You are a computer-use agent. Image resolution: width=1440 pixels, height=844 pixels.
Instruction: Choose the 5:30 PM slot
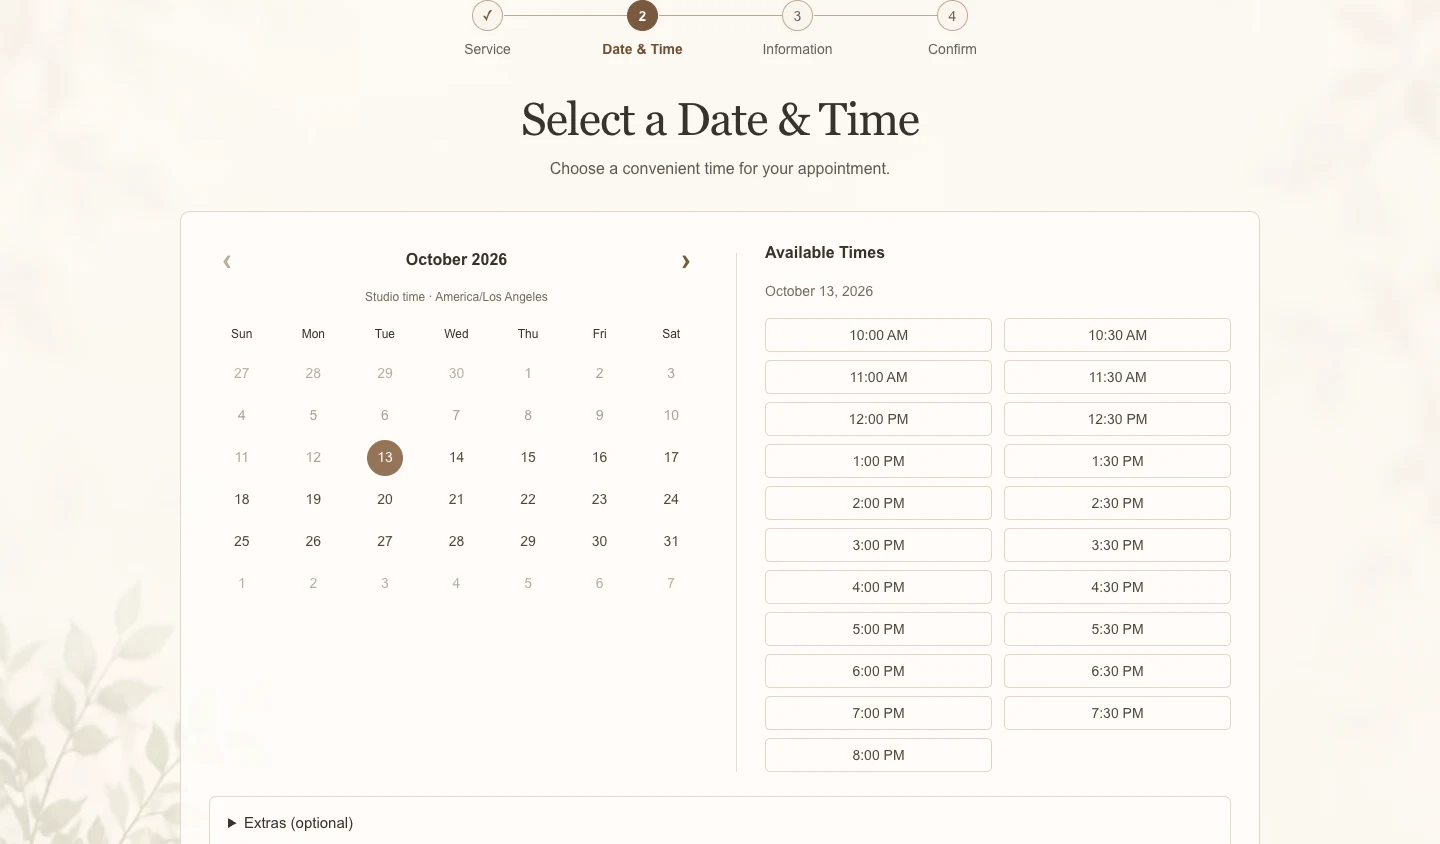pos(1117,629)
